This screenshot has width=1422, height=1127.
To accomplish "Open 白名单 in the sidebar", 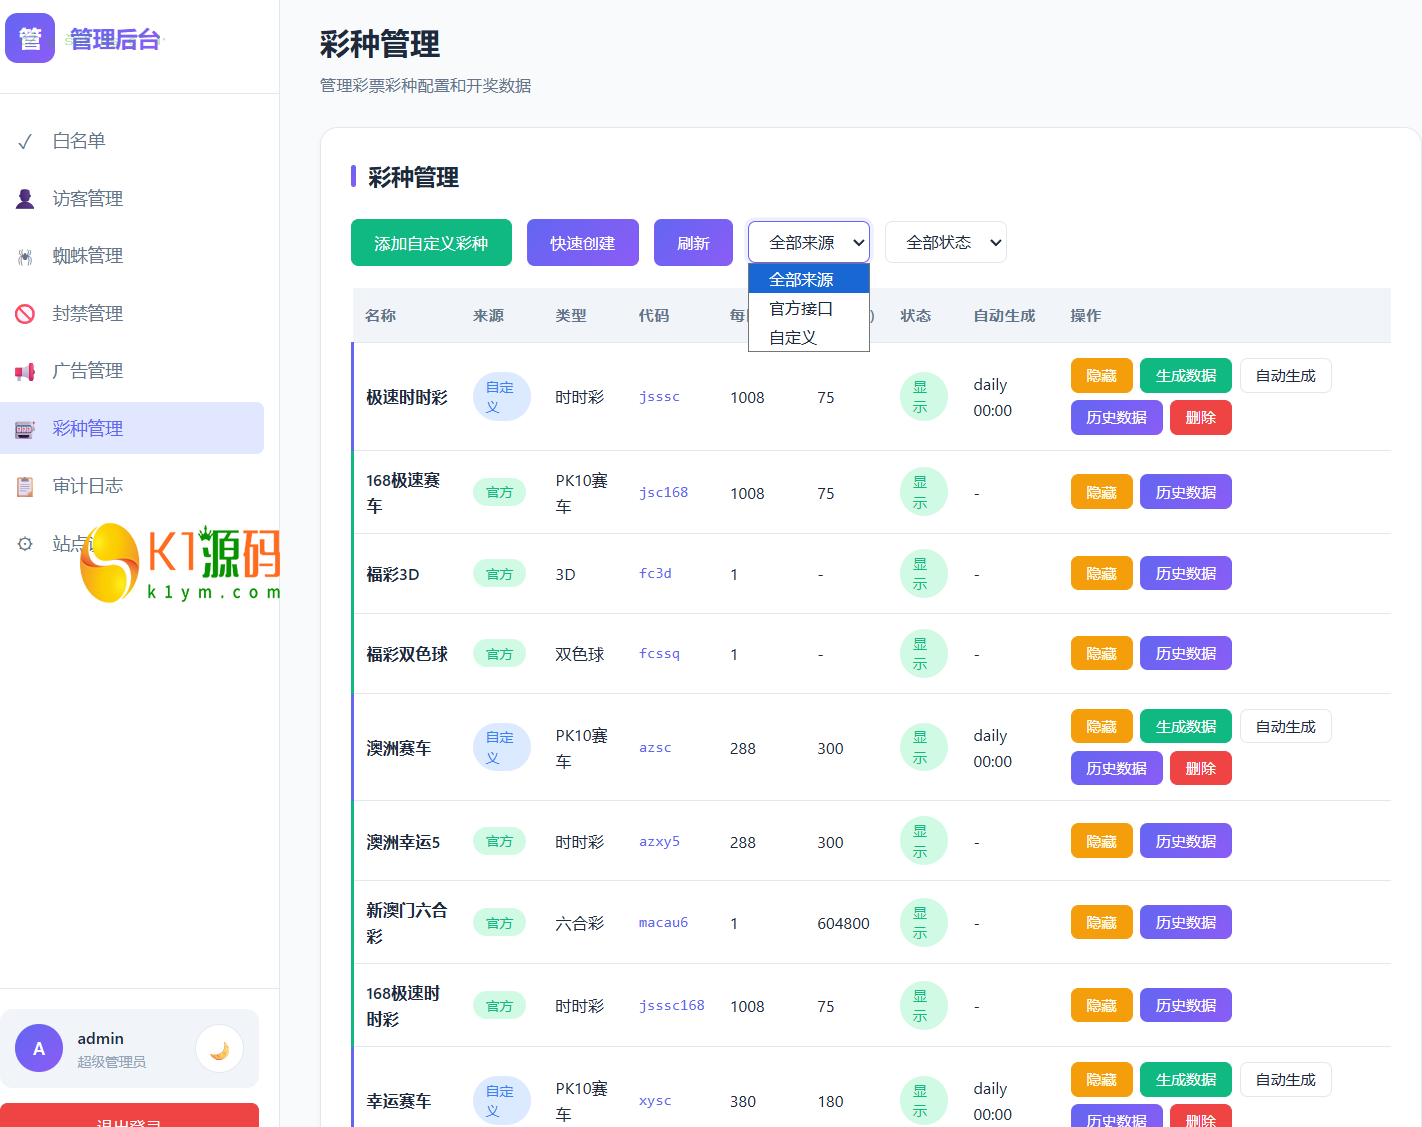I will [132, 141].
